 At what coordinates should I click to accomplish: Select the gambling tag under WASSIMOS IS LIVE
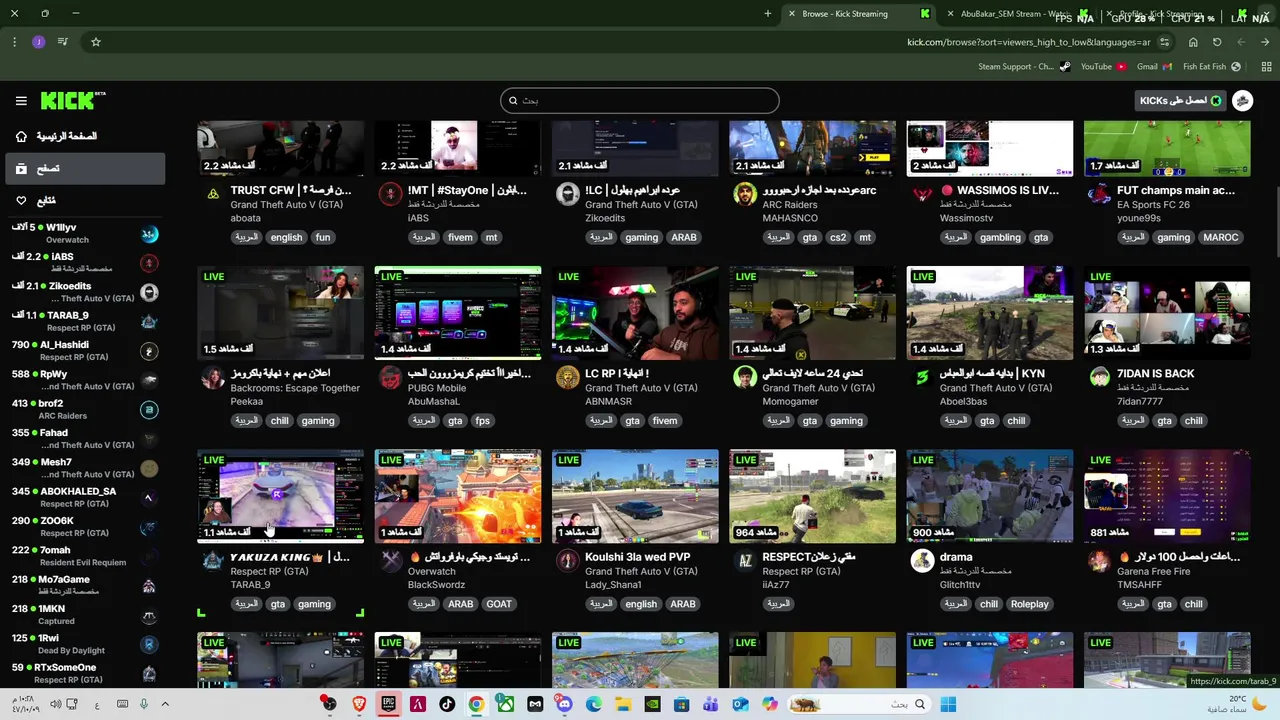point(1000,237)
